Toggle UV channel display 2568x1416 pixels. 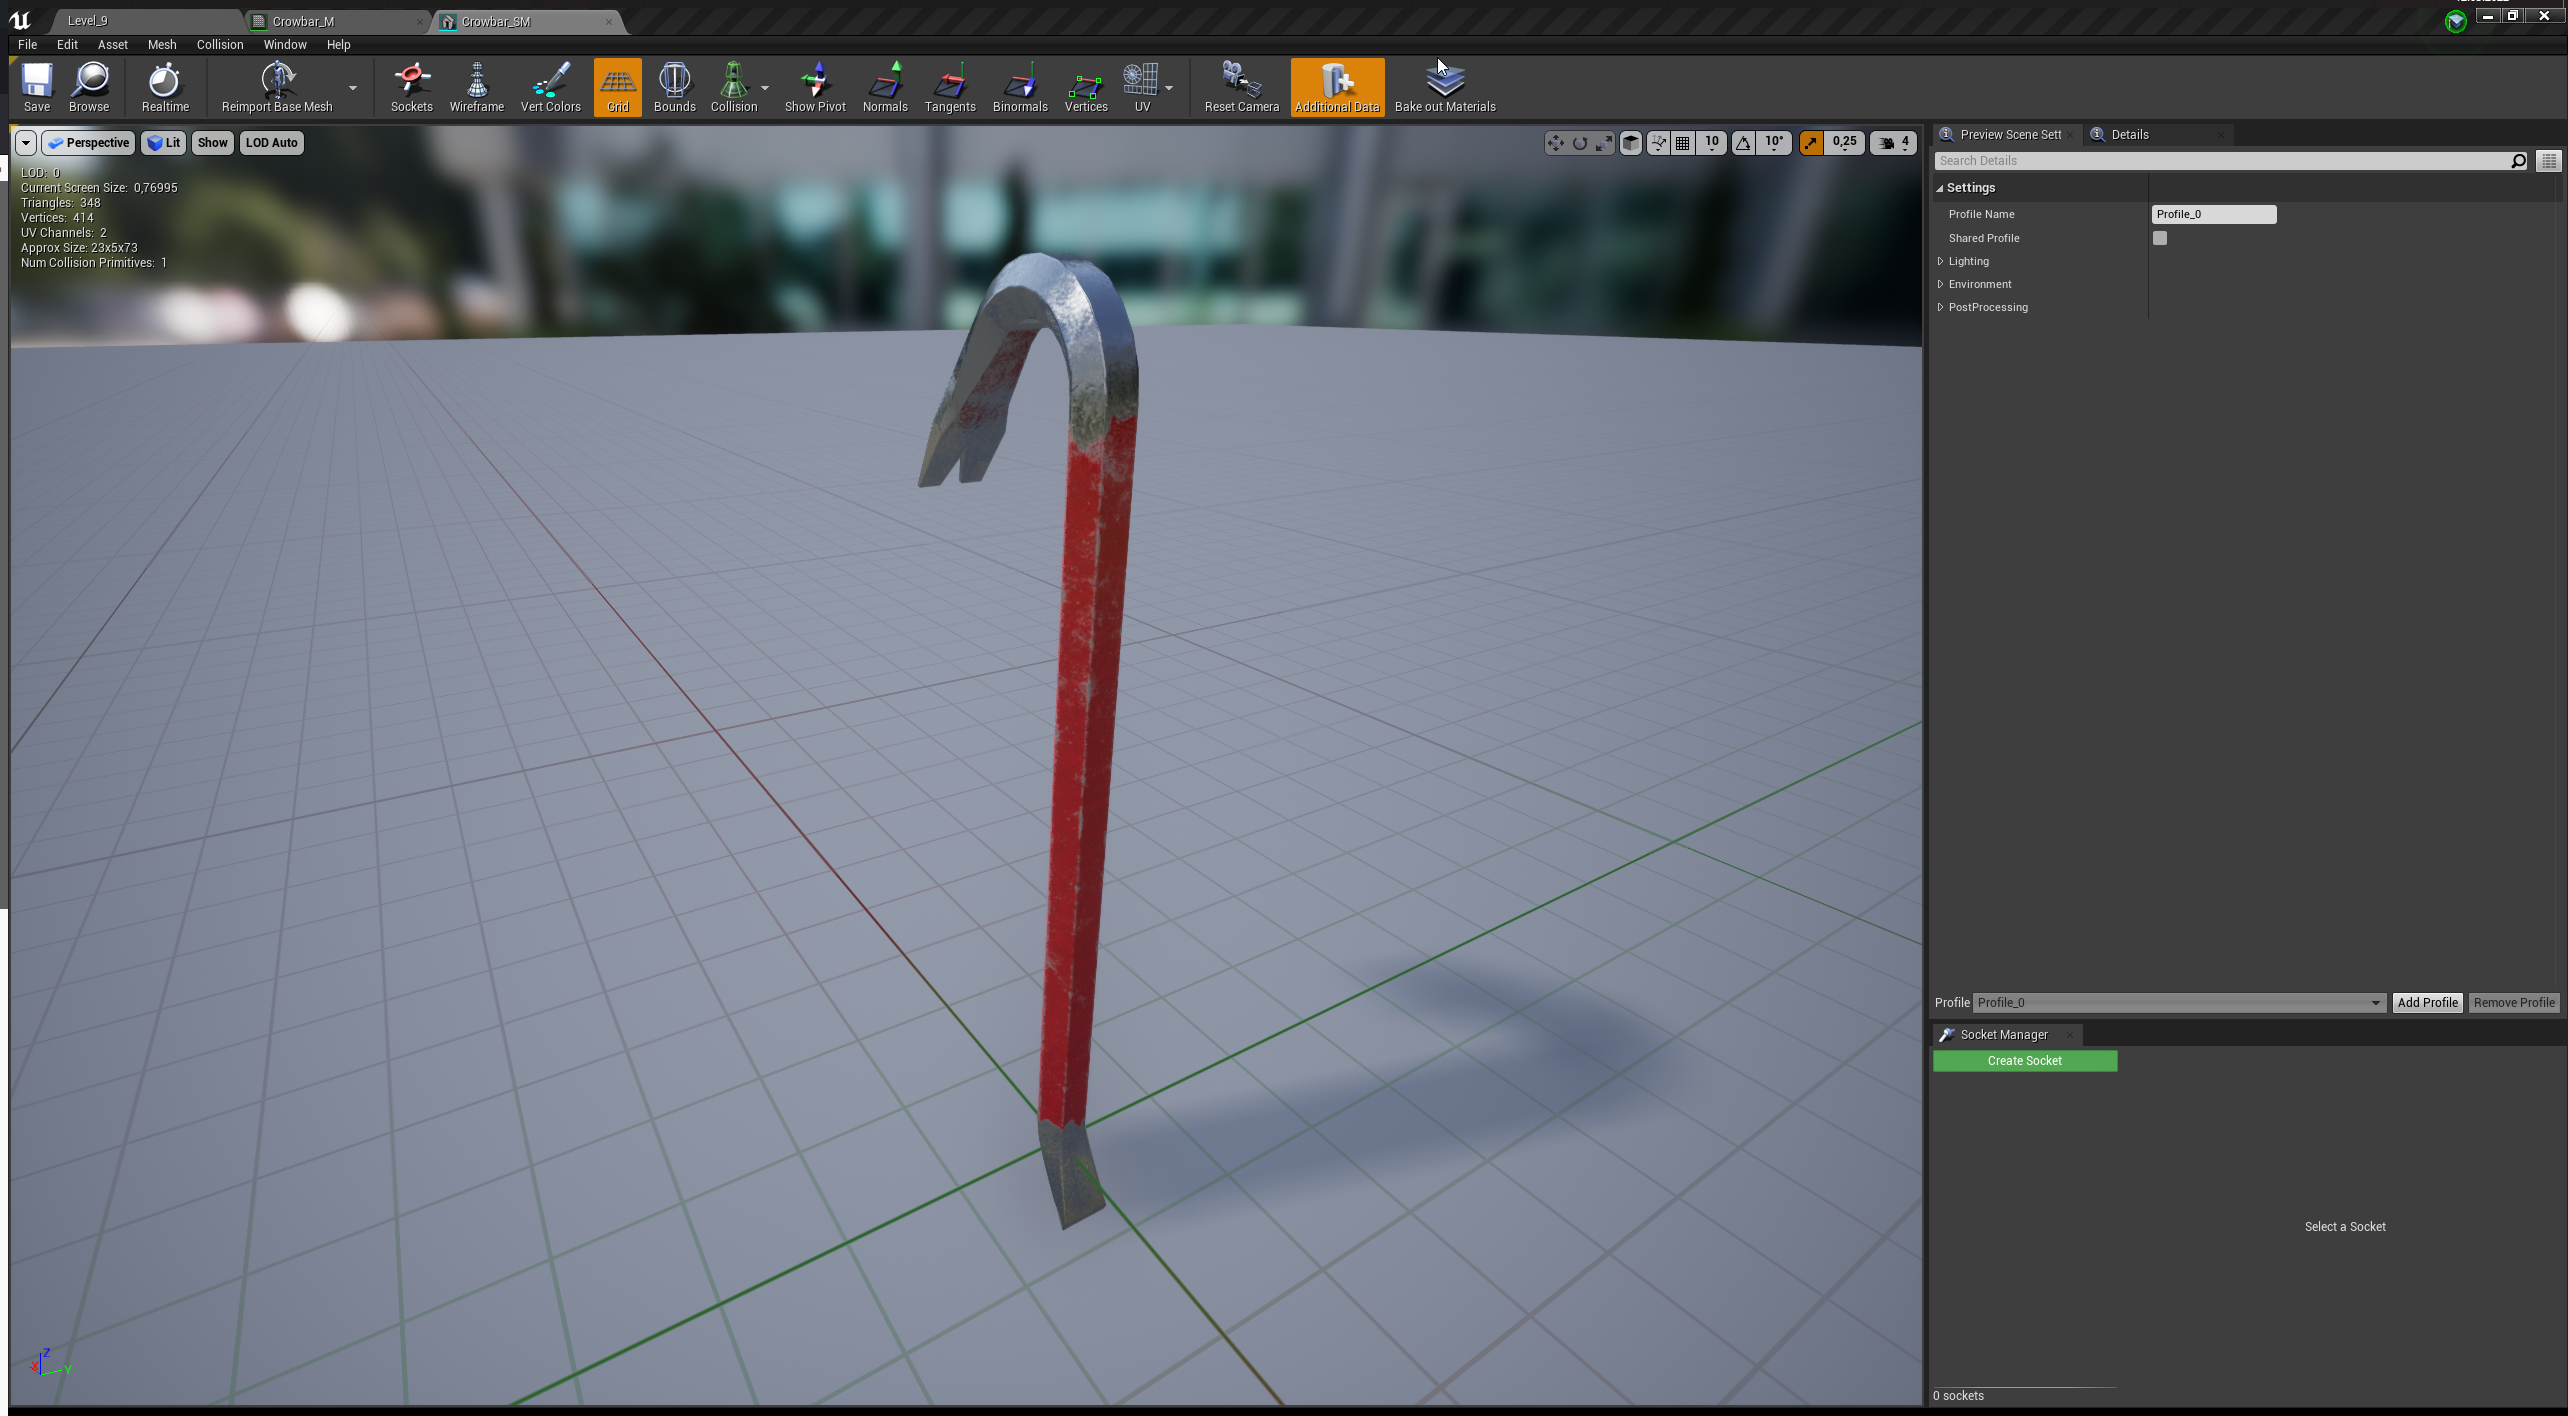[x=1141, y=87]
